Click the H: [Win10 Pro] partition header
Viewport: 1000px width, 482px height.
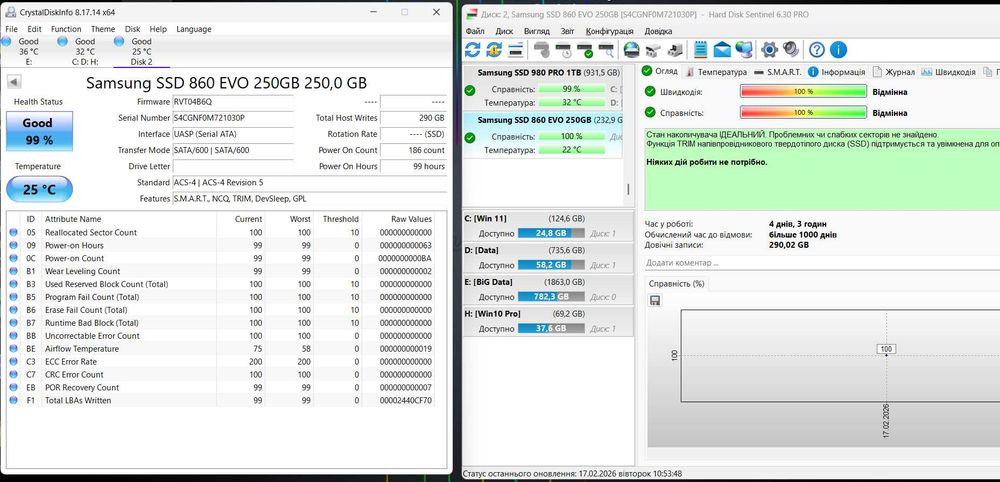coord(548,314)
